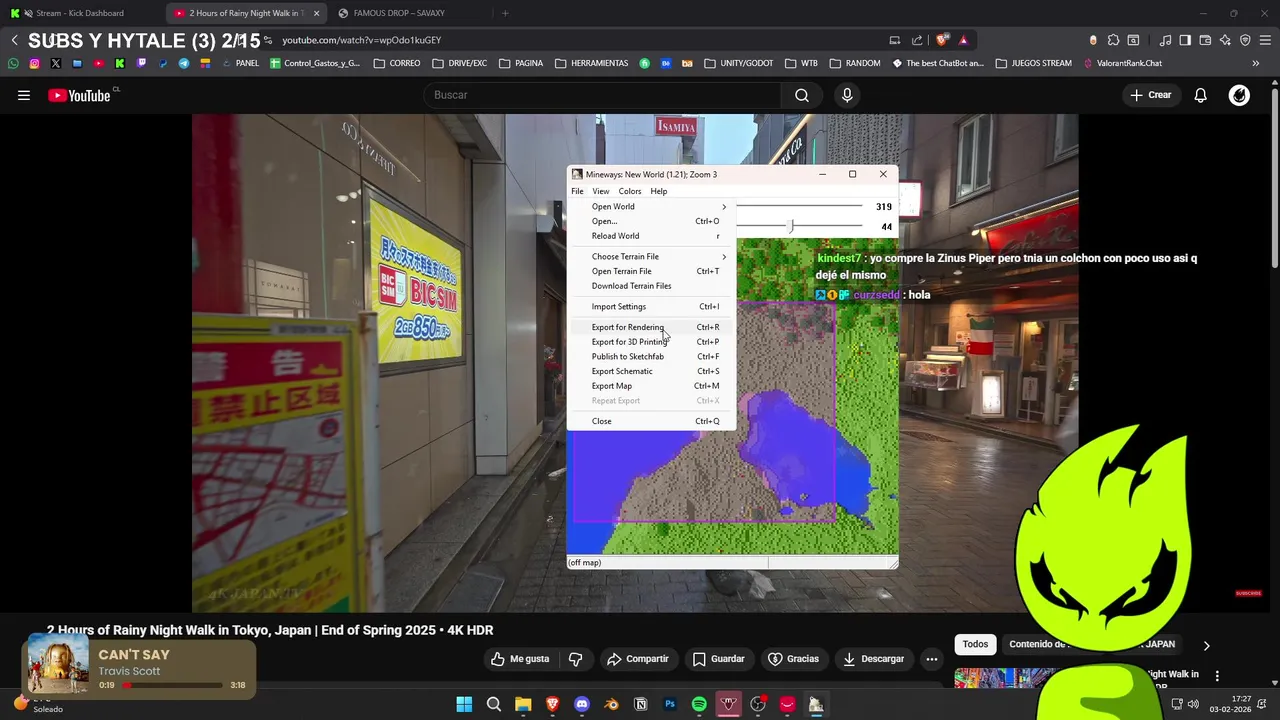The height and width of the screenshot is (720, 1280).
Task: Click the Gracias button
Action: pos(793,659)
